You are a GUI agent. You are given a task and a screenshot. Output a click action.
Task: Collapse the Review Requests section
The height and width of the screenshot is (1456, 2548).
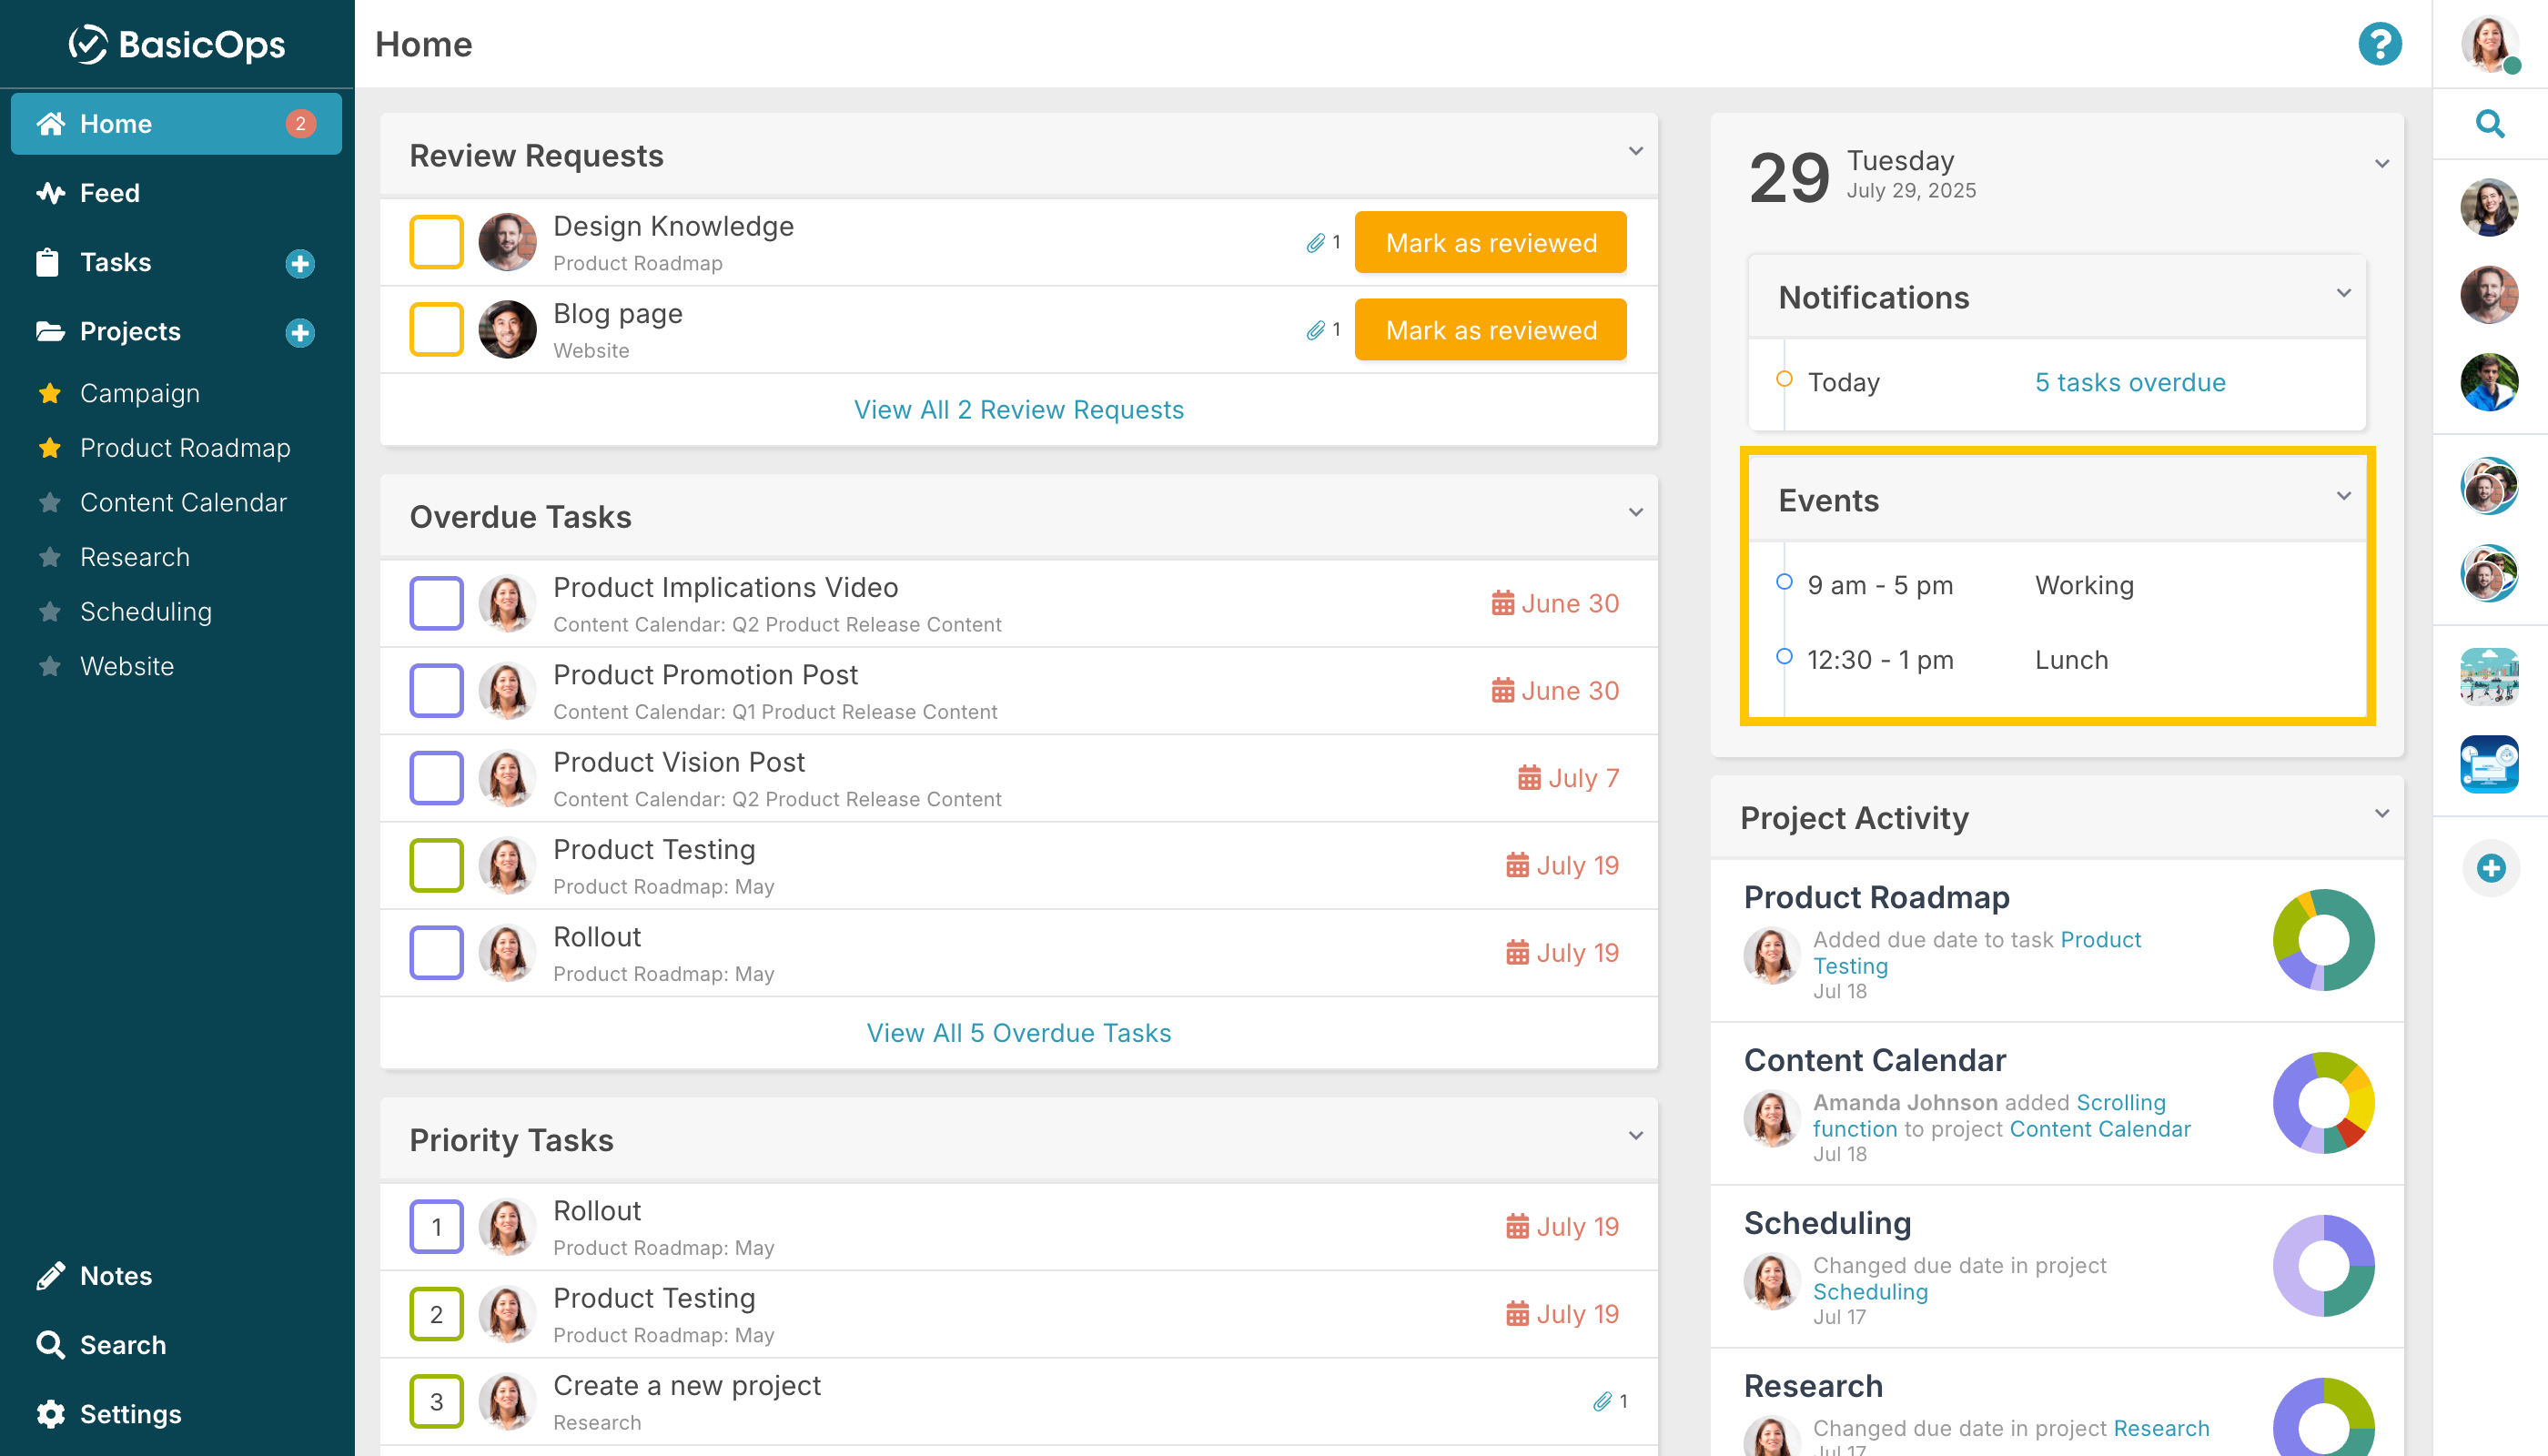point(1636,151)
